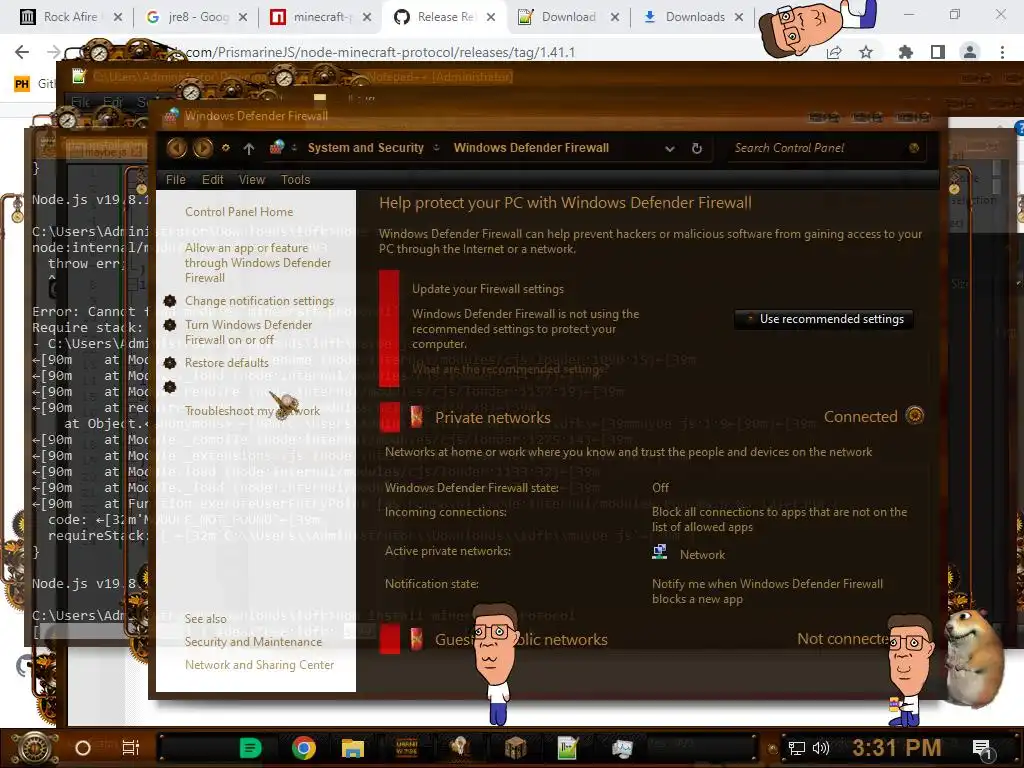Image resolution: width=1024 pixels, height=768 pixels.
Task: Switch to the Downloads tab in Chrome
Action: 692,17
